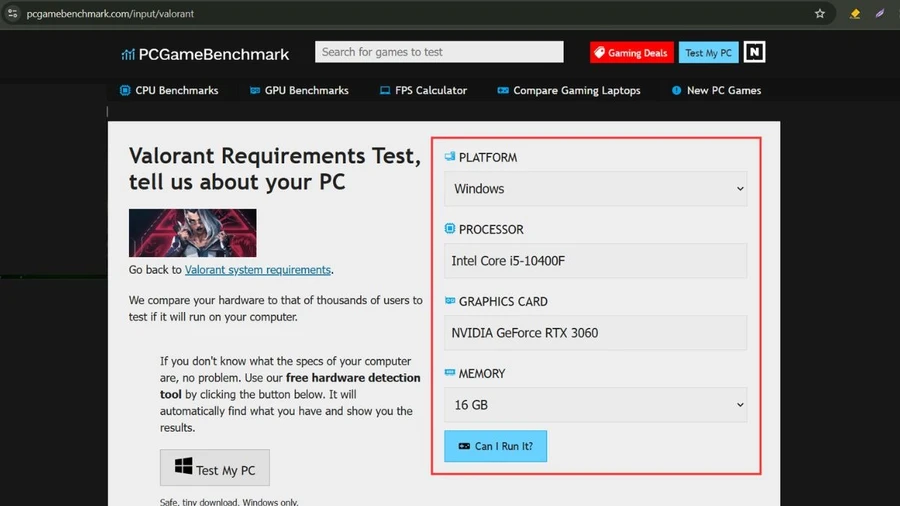900x506 pixels.
Task: Open Compare Gaming Laptops page
Action: 569,90
